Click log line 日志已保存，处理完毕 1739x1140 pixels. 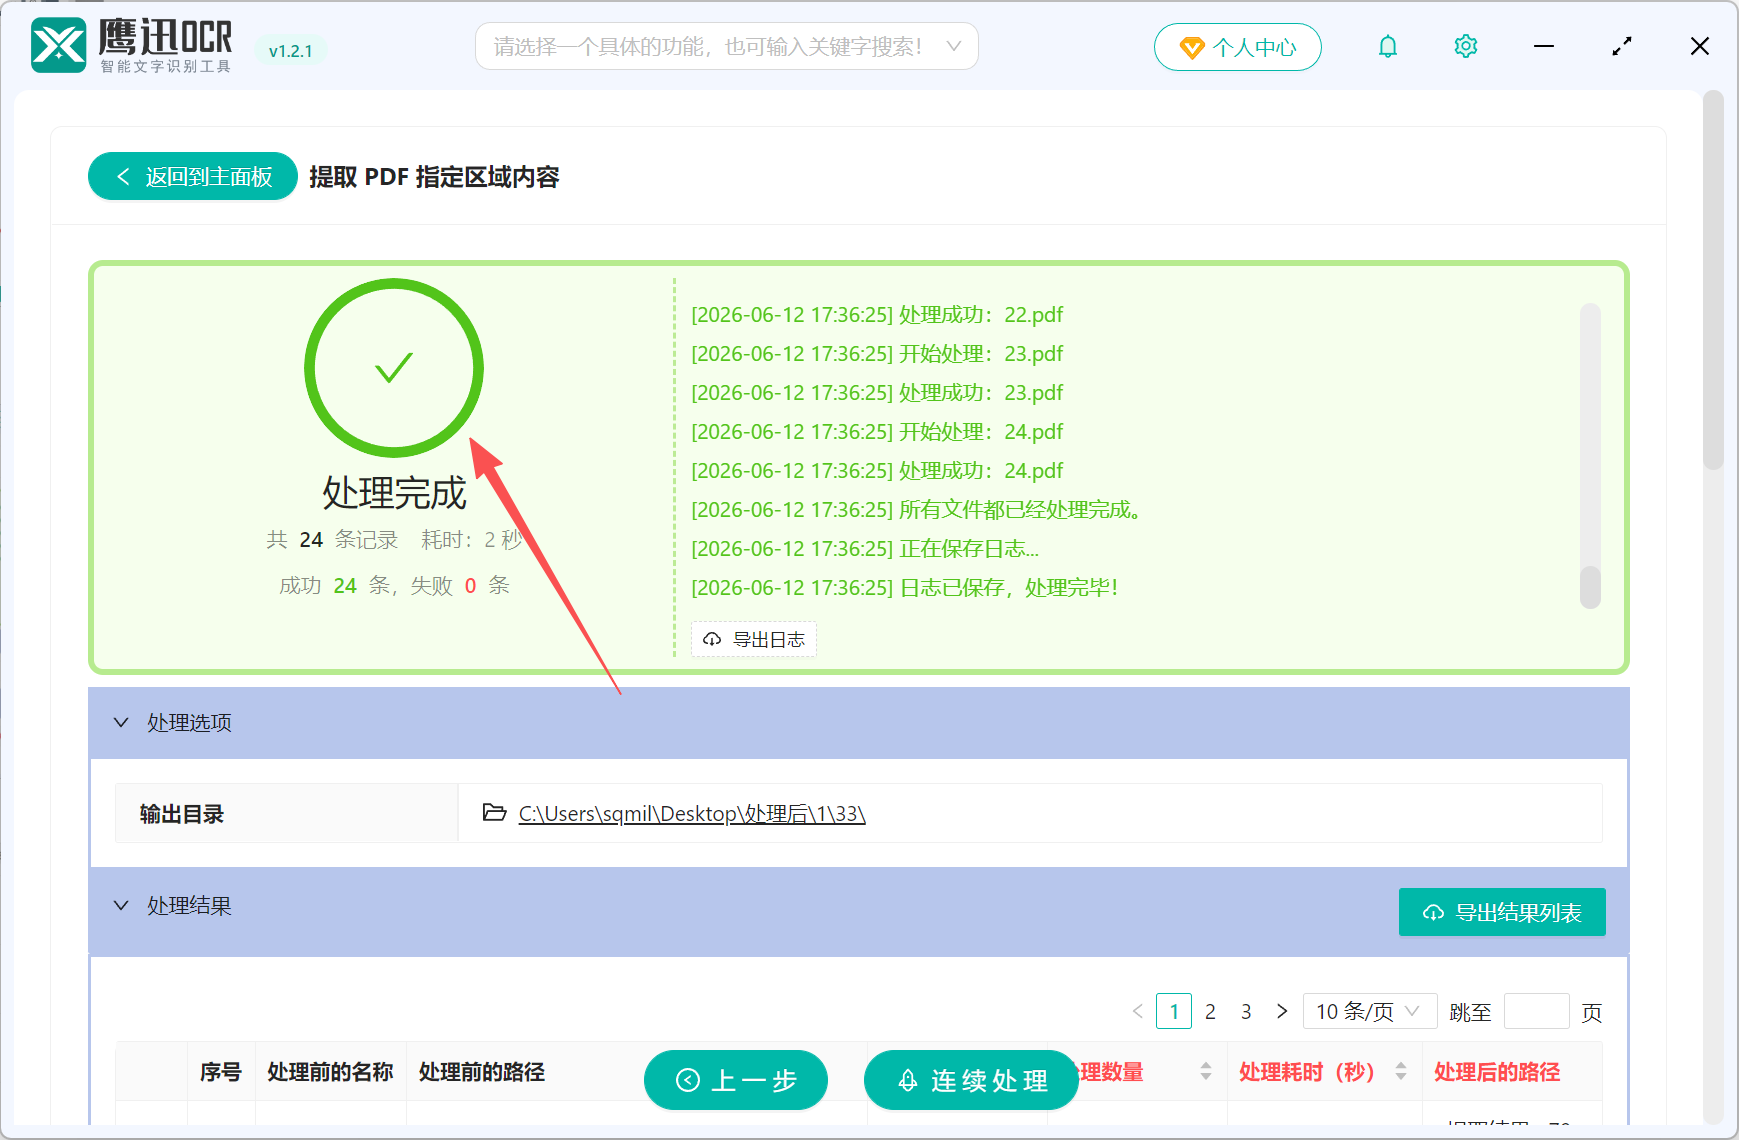[904, 587]
